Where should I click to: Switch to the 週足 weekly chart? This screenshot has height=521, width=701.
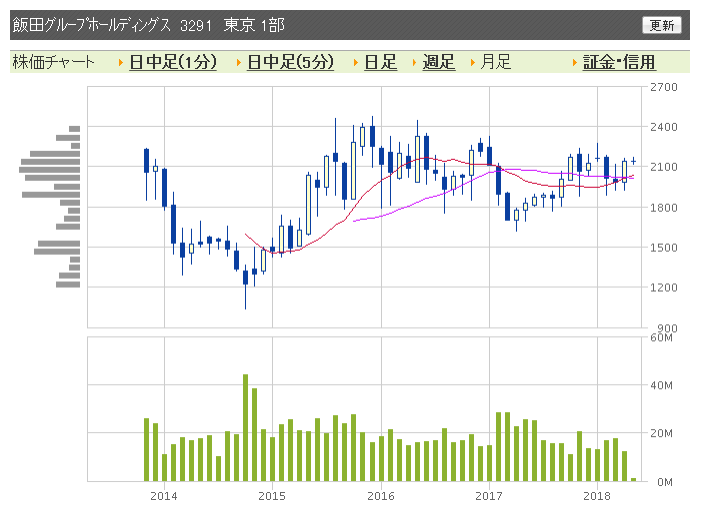click(439, 62)
